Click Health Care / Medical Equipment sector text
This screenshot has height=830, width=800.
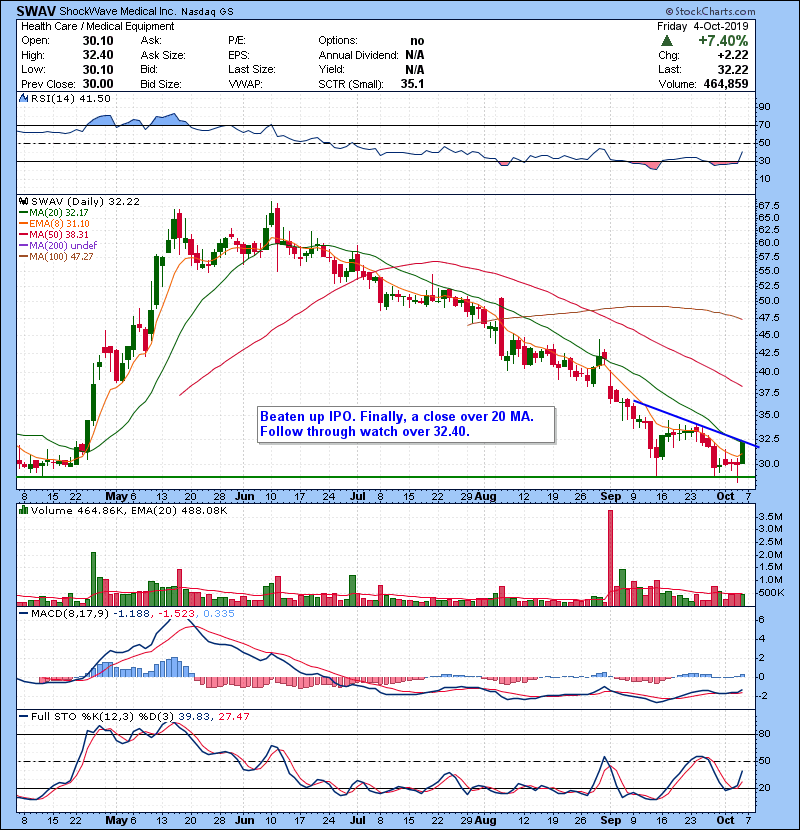coord(97,26)
